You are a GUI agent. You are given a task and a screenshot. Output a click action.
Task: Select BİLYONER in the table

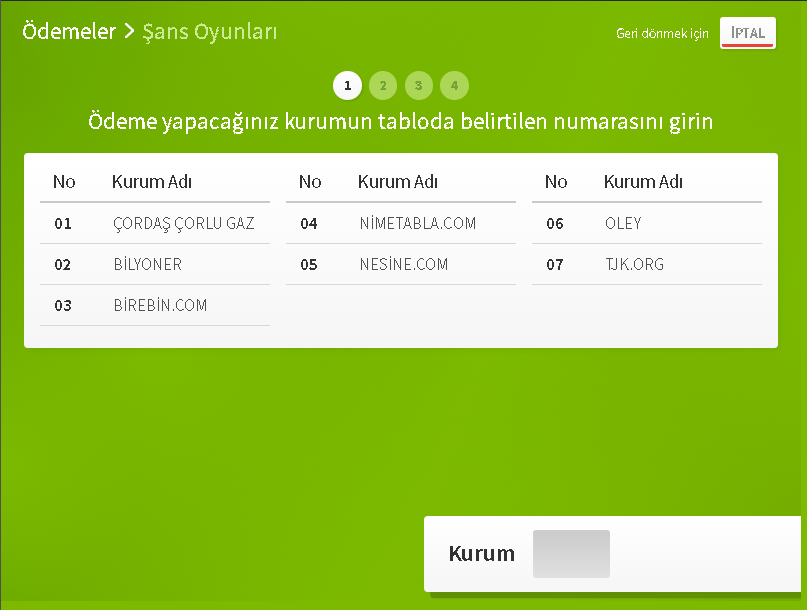point(148,264)
